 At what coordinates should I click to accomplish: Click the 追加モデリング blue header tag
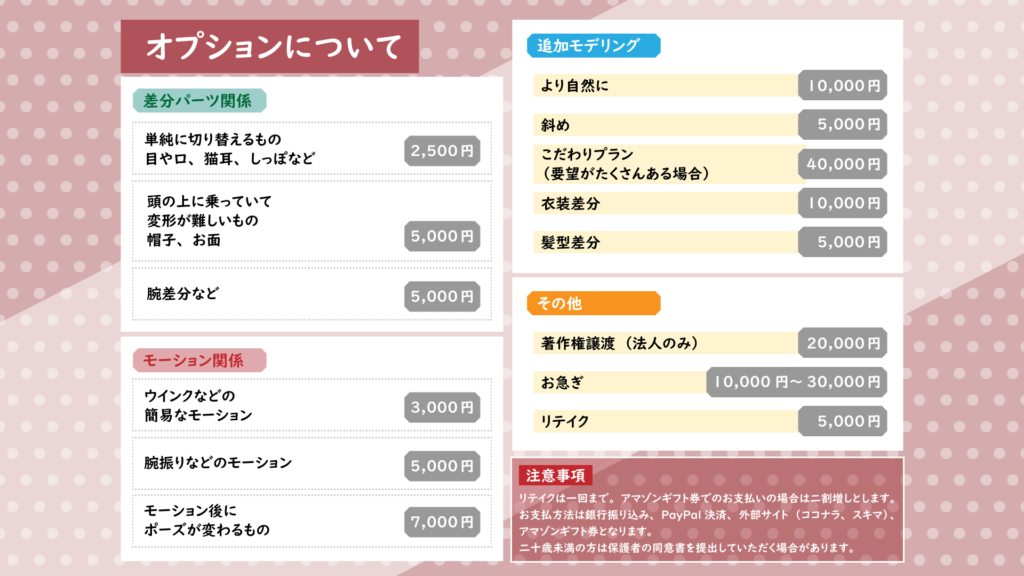tap(594, 46)
